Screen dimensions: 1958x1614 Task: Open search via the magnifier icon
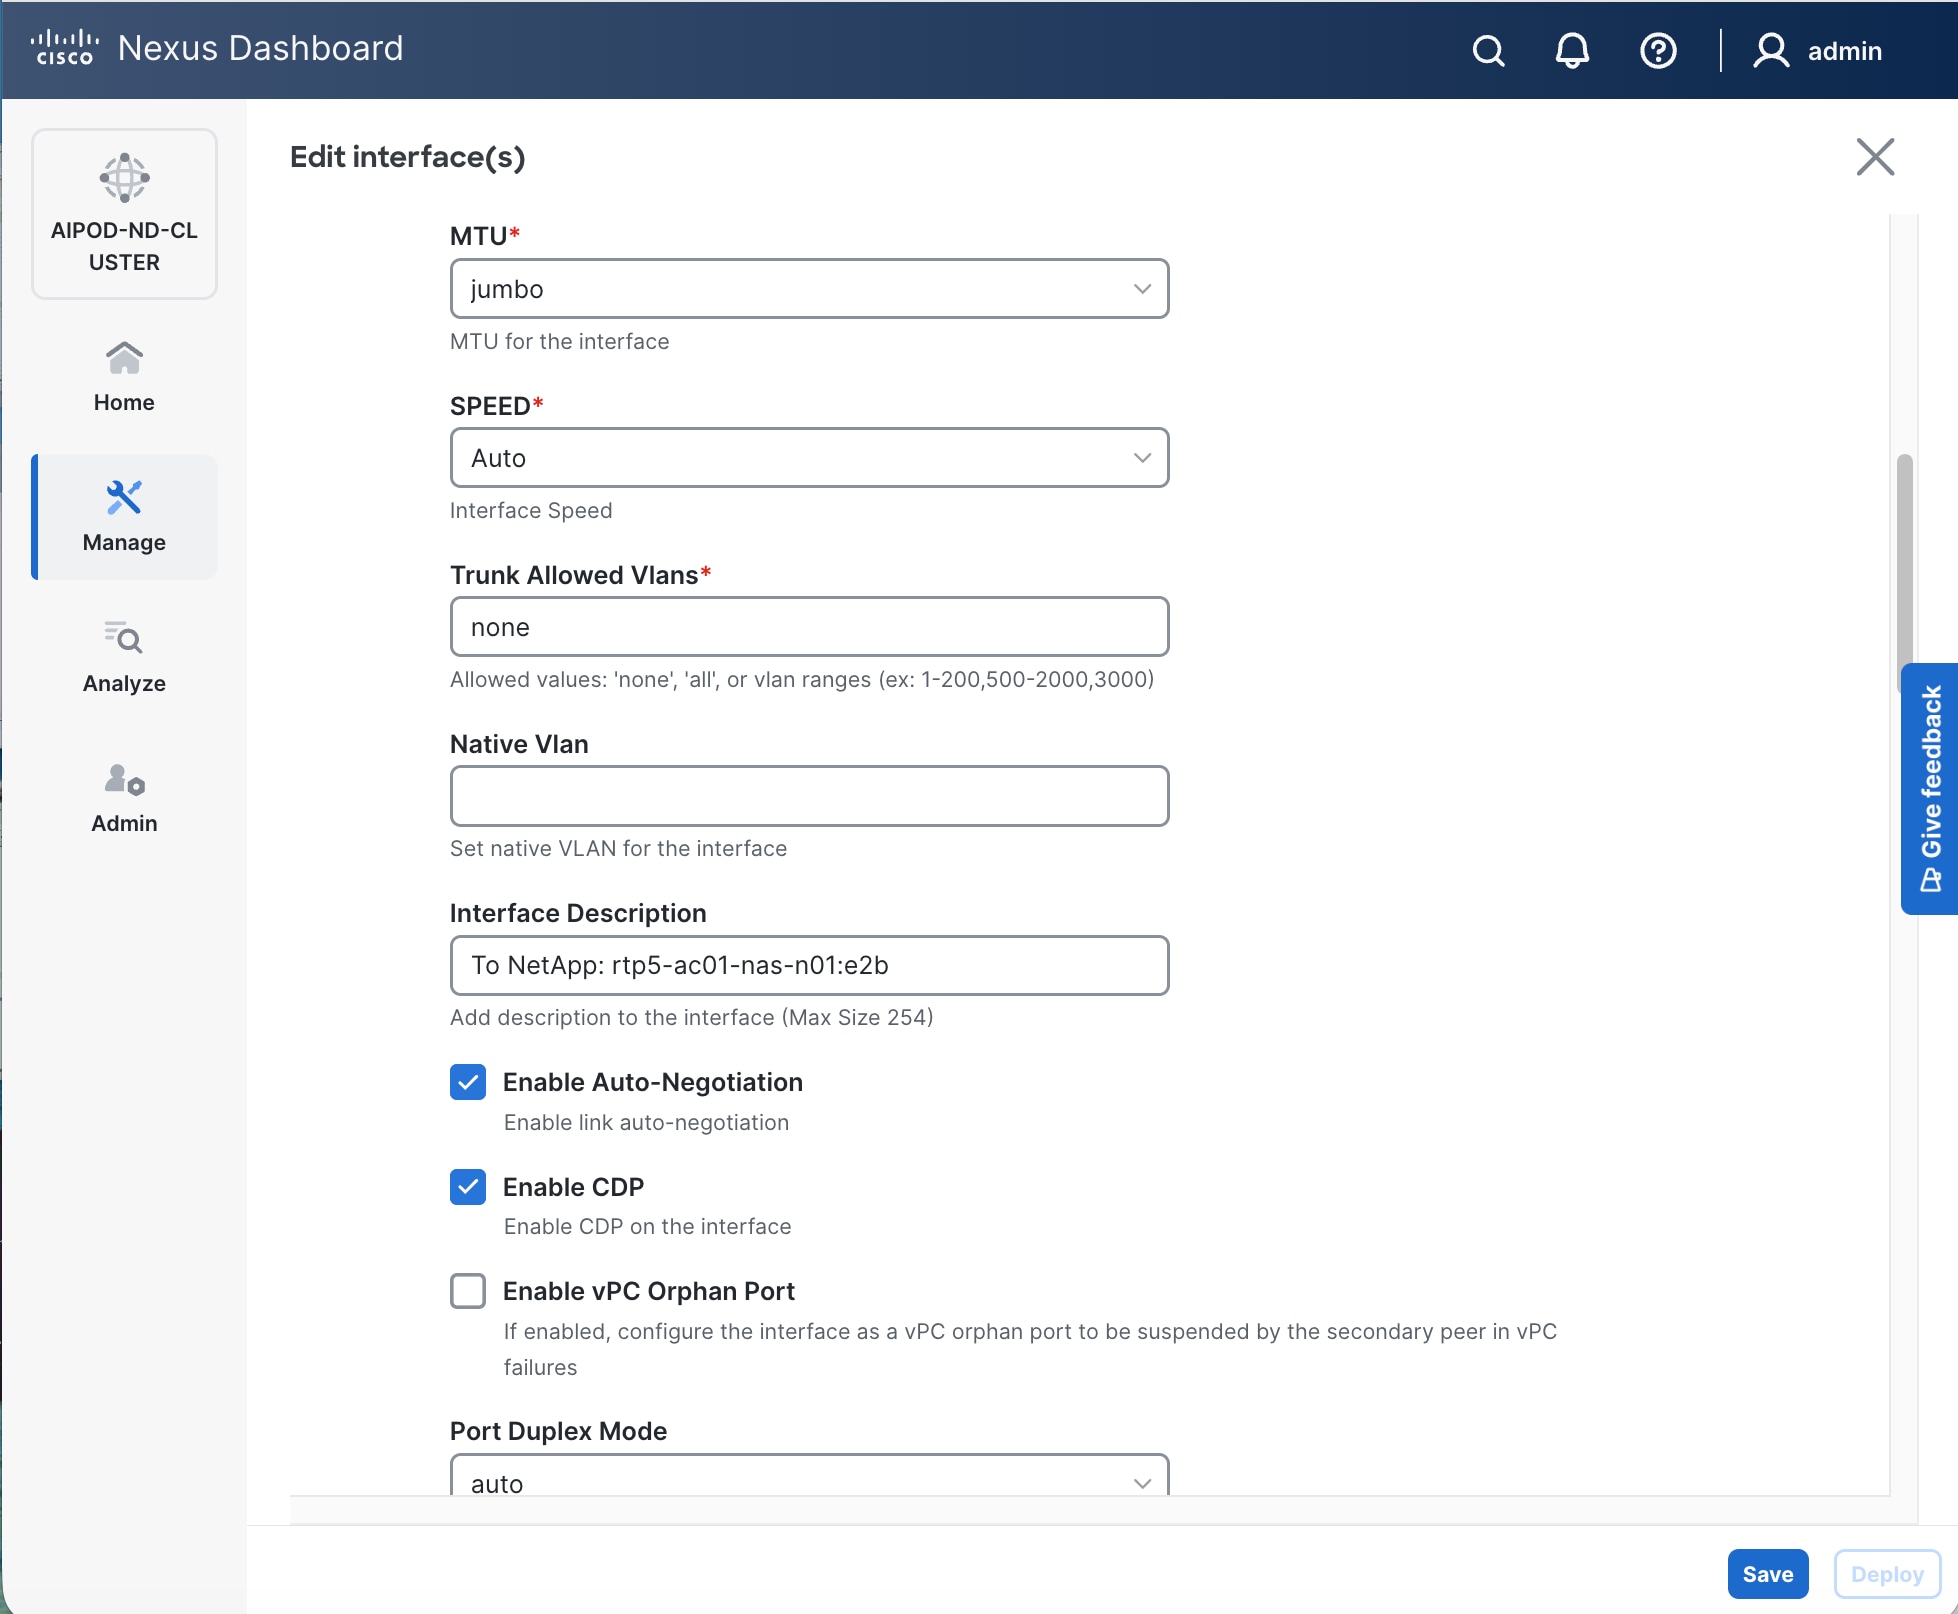coord(1488,50)
